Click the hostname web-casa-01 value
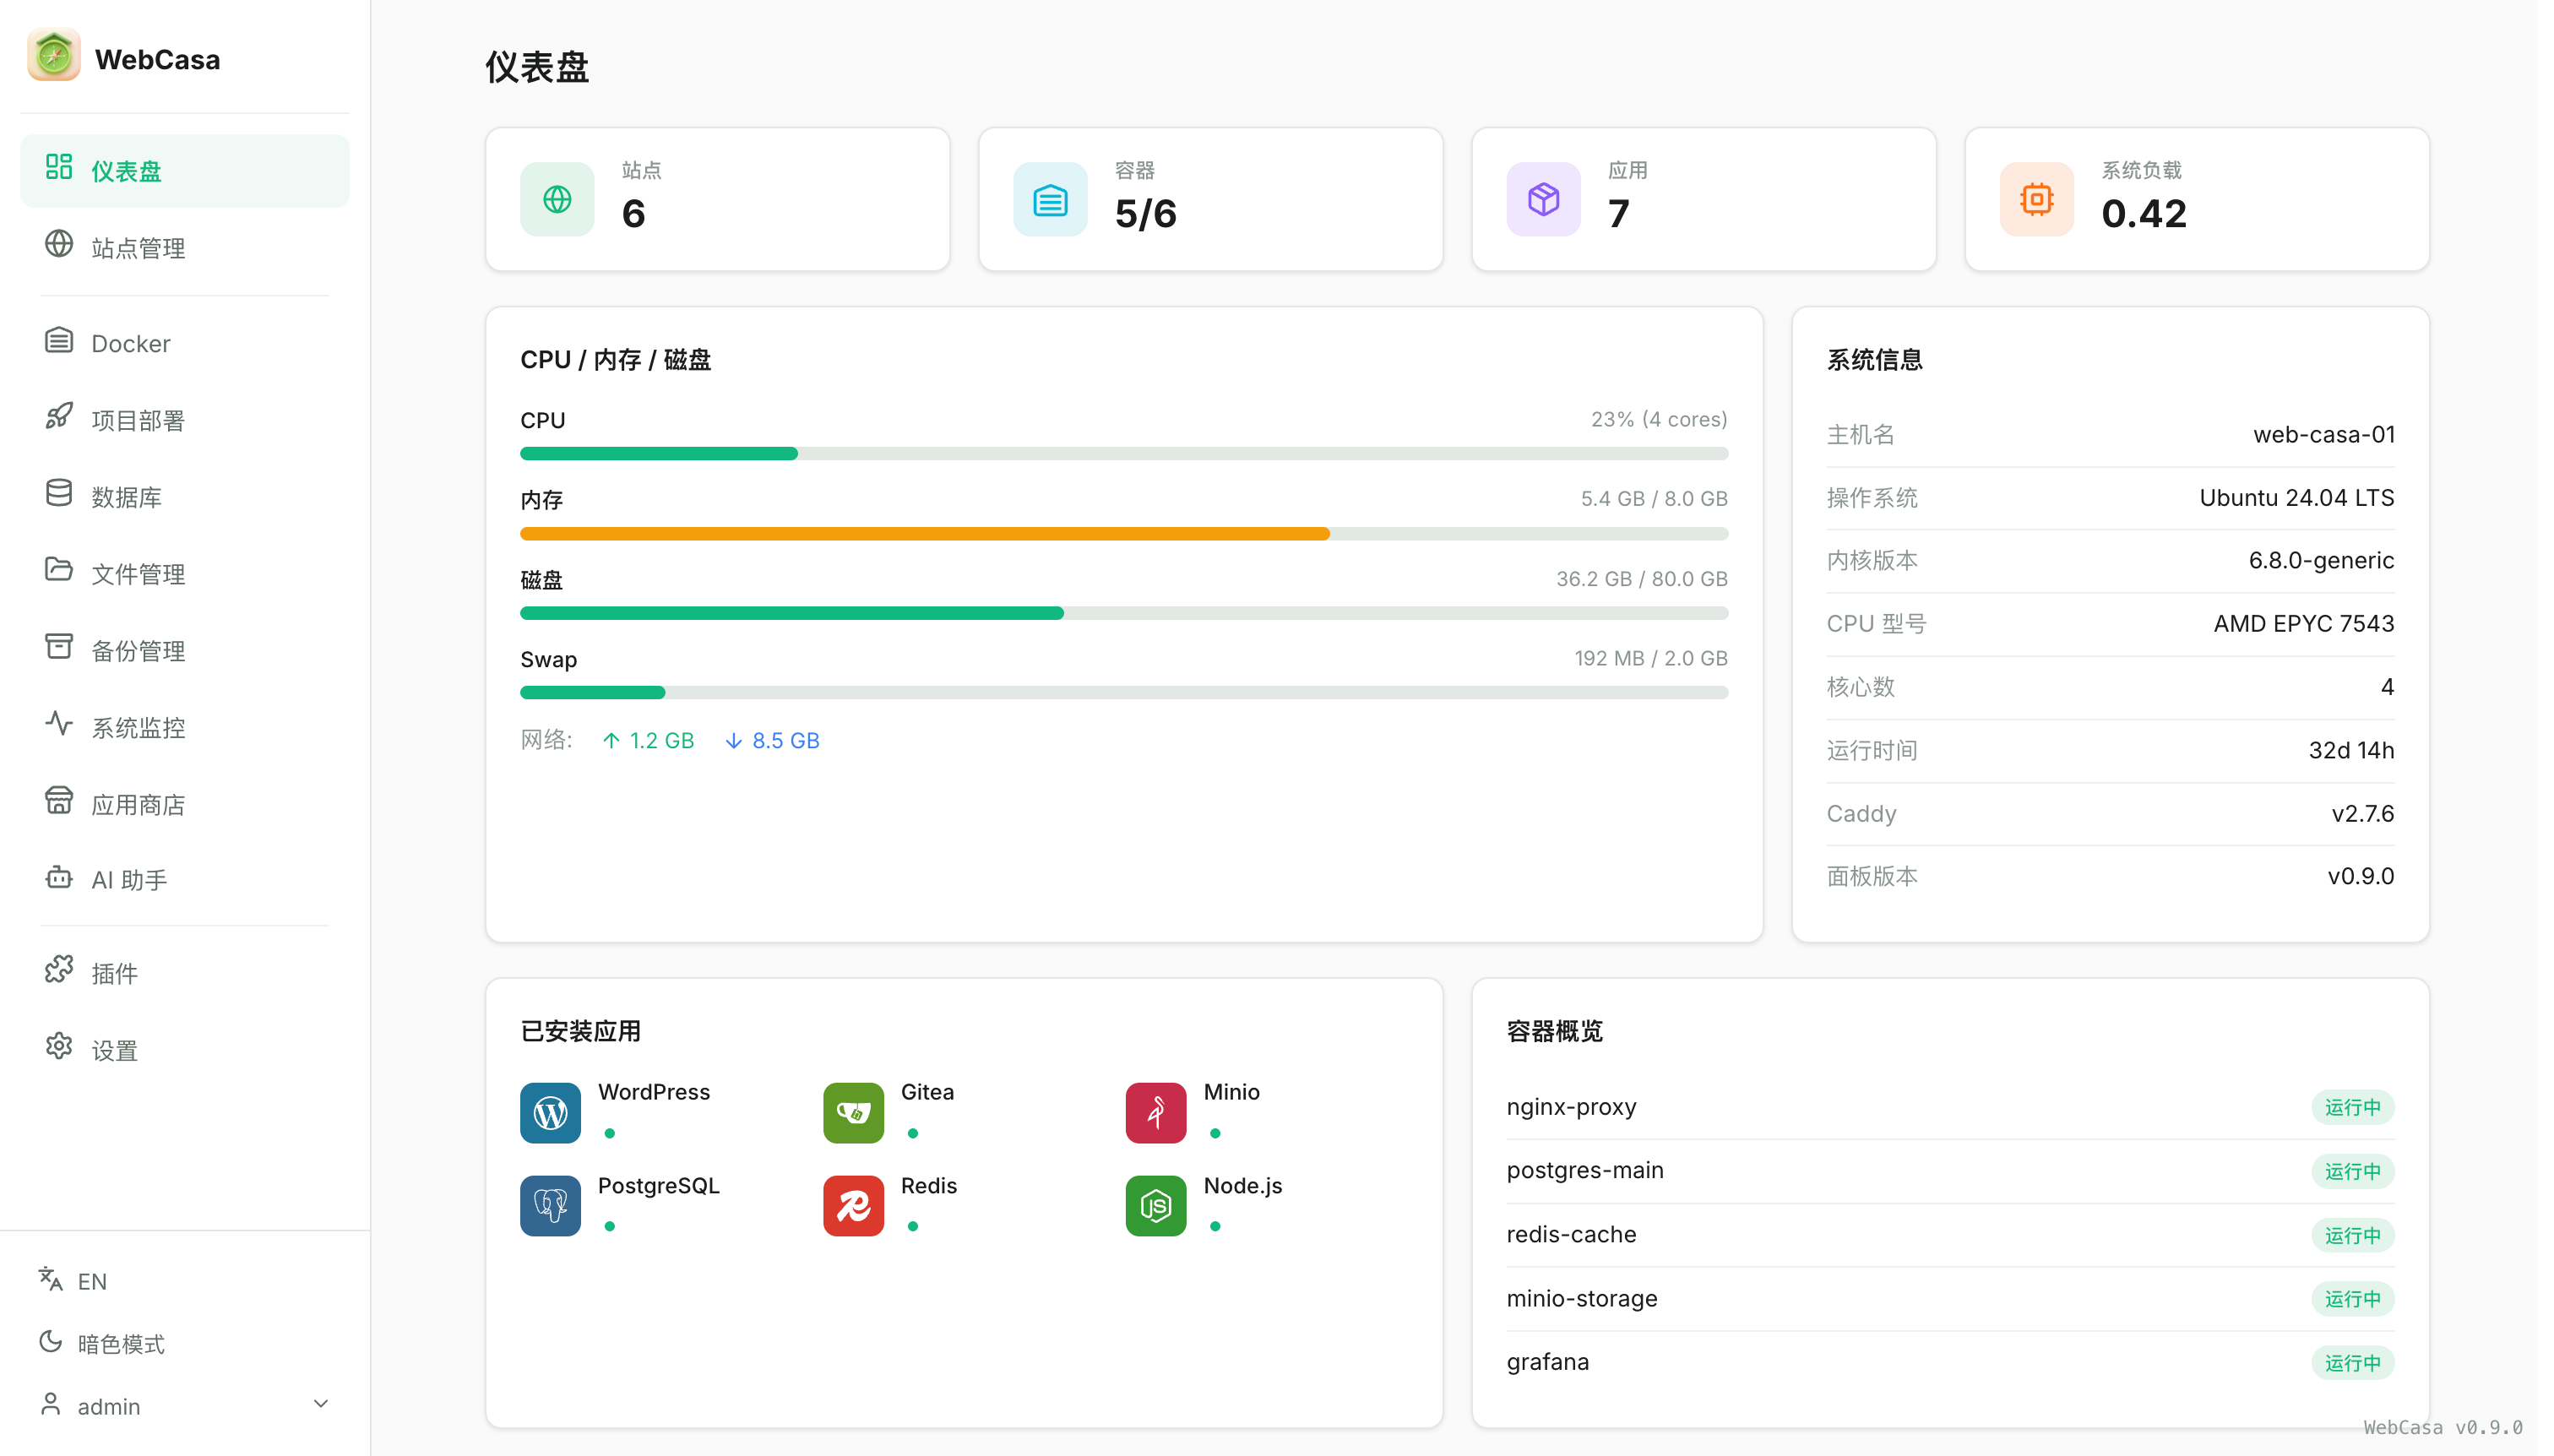 2323,434
